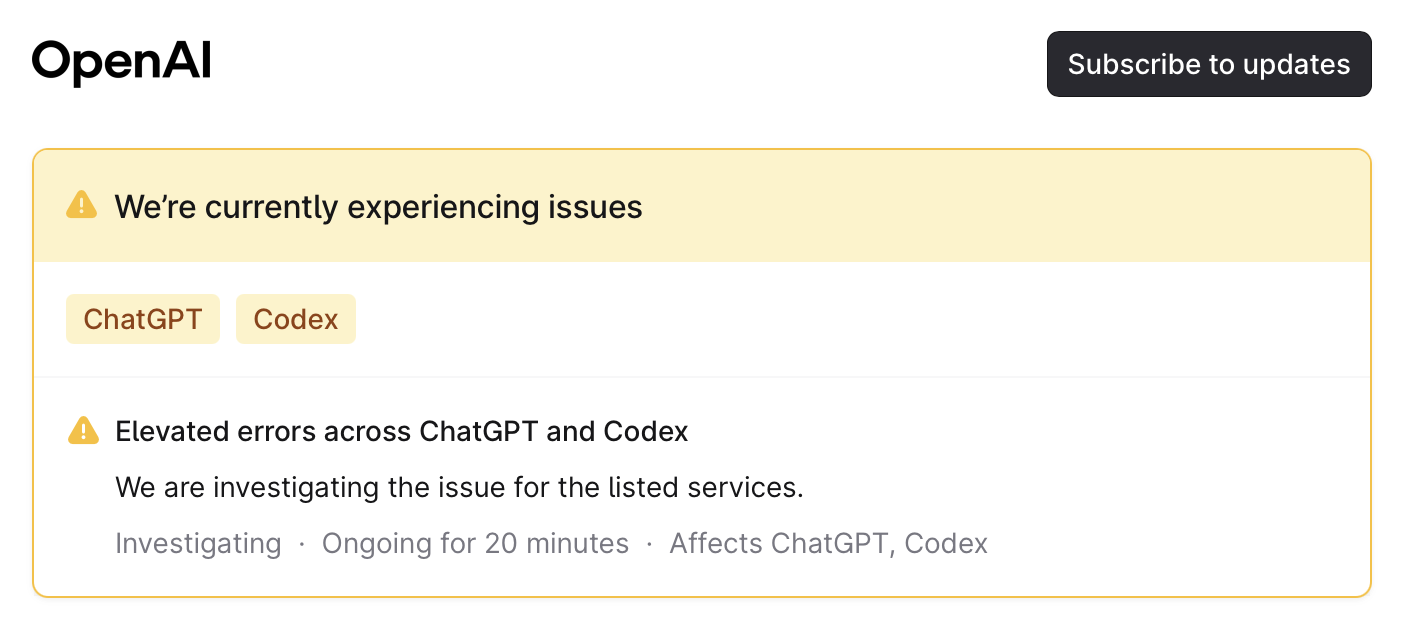1406x624 pixels.
Task: Click the warning triangle in the yellow banner
Action: 81,206
